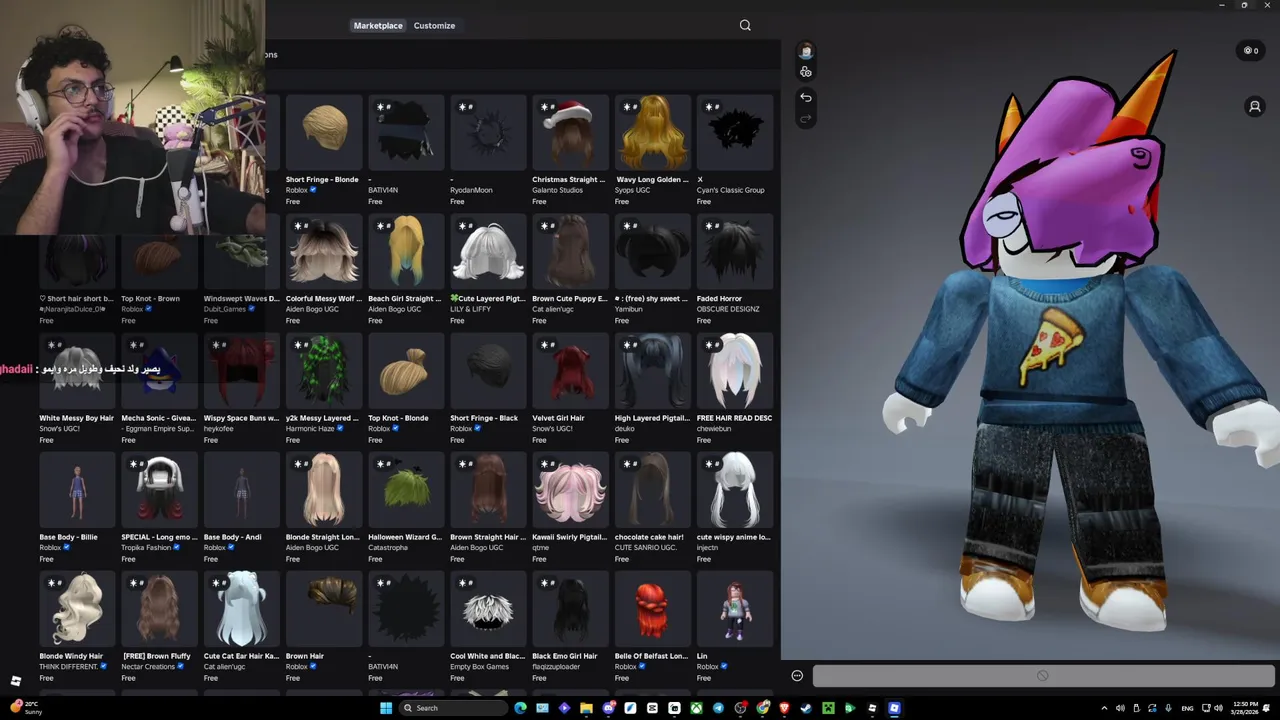Viewport: 1280px width, 720px height.
Task: Select the y2k Messy Layered green hair
Action: tap(324, 371)
